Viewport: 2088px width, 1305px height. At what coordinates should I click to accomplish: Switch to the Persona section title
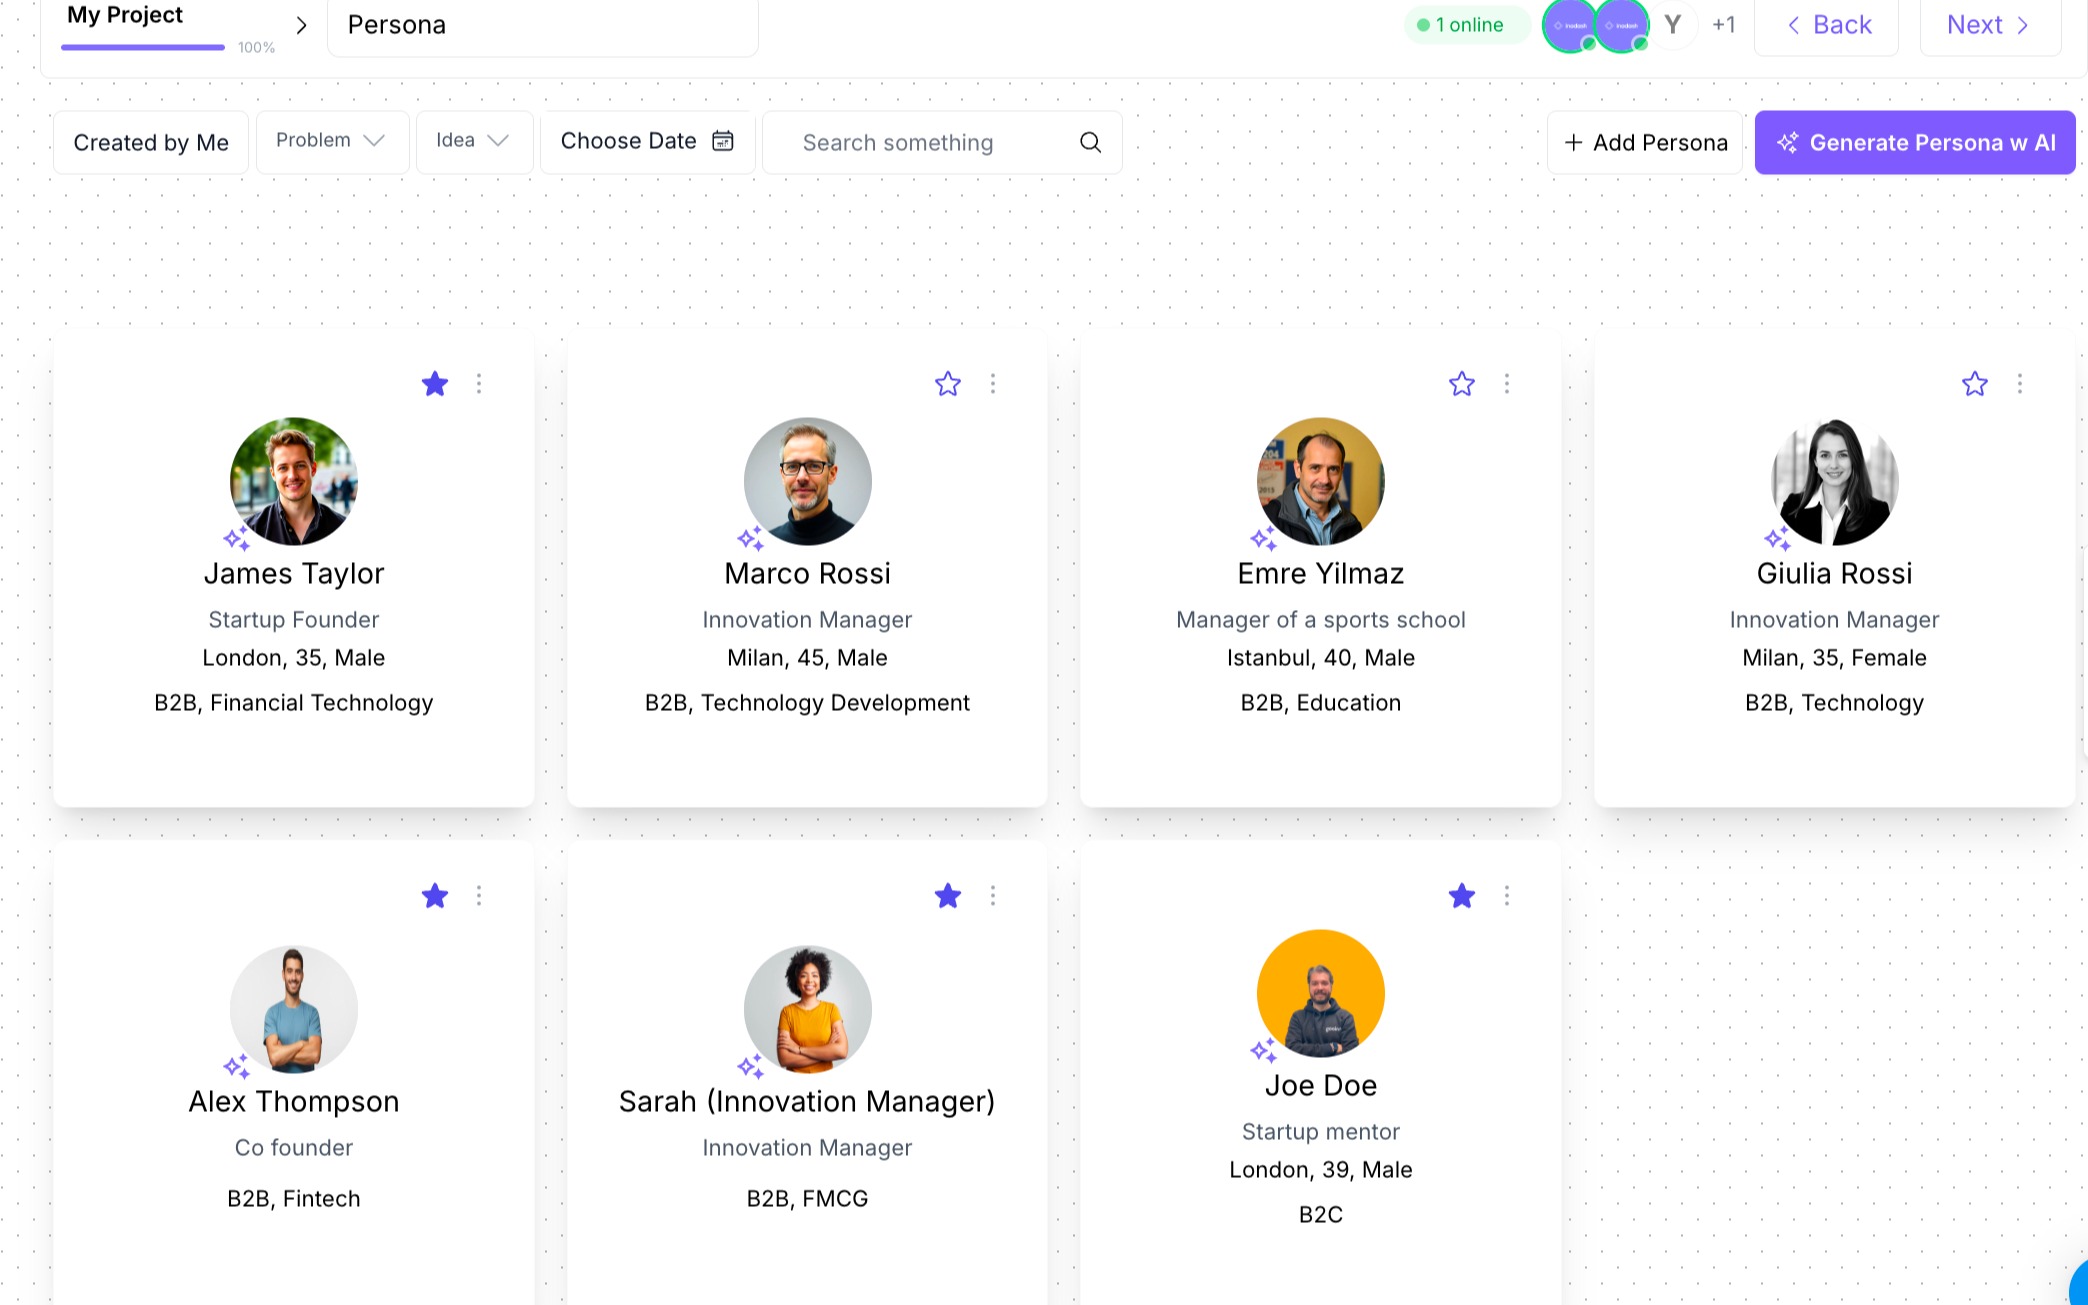click(397, 24)
